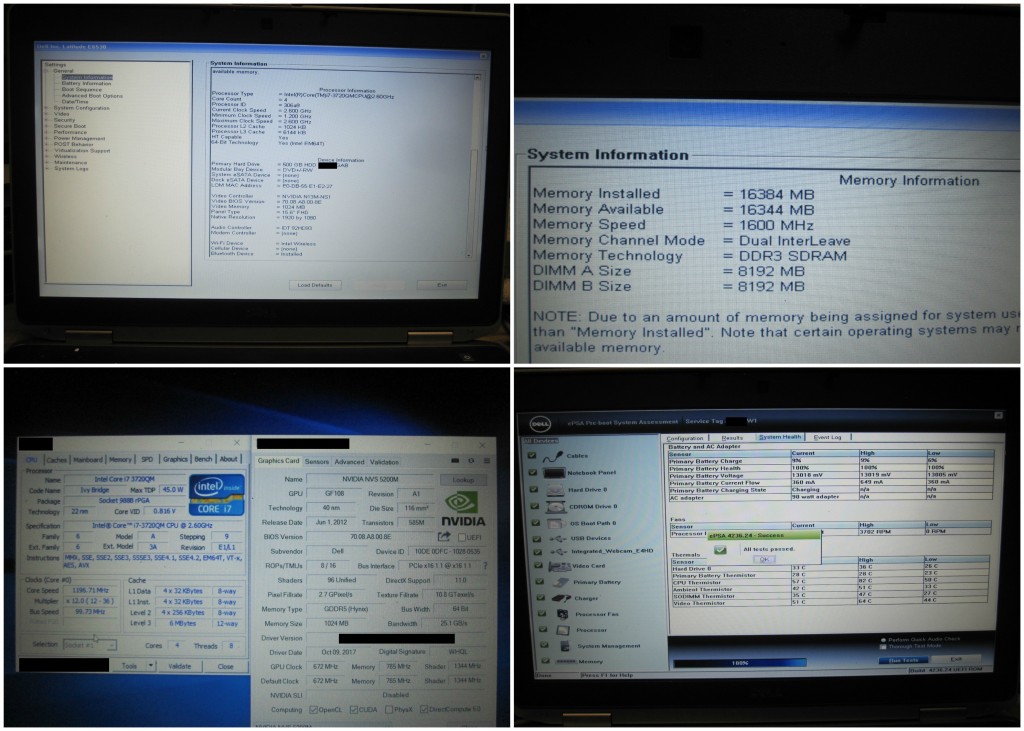The height and width of the screenshot is (731, 1024).
Task: Click the OS Boot Path 0 icon
Action: coord(556,523)
